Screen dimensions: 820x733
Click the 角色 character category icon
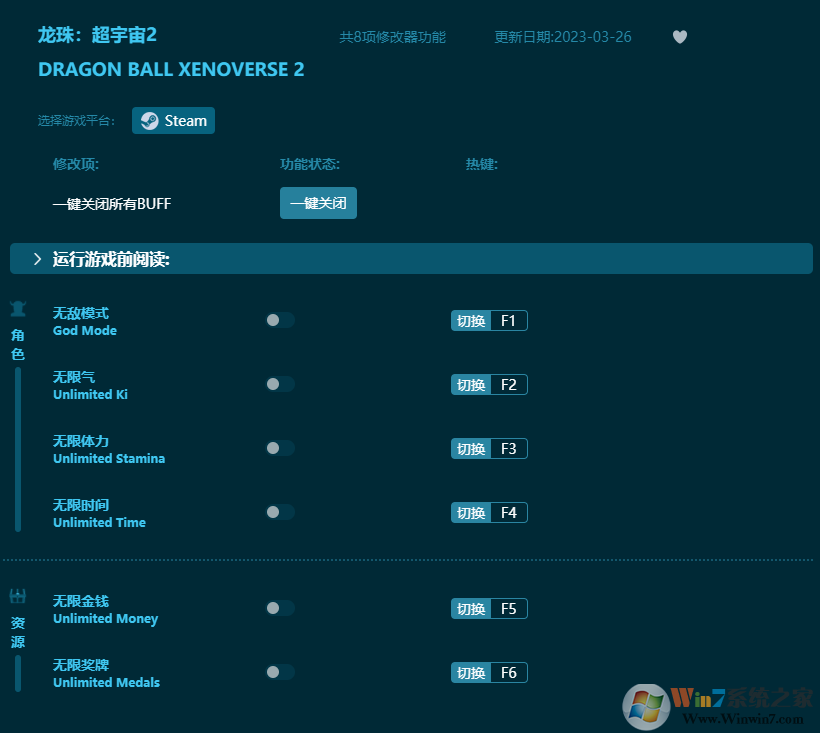tap(17, 310)
